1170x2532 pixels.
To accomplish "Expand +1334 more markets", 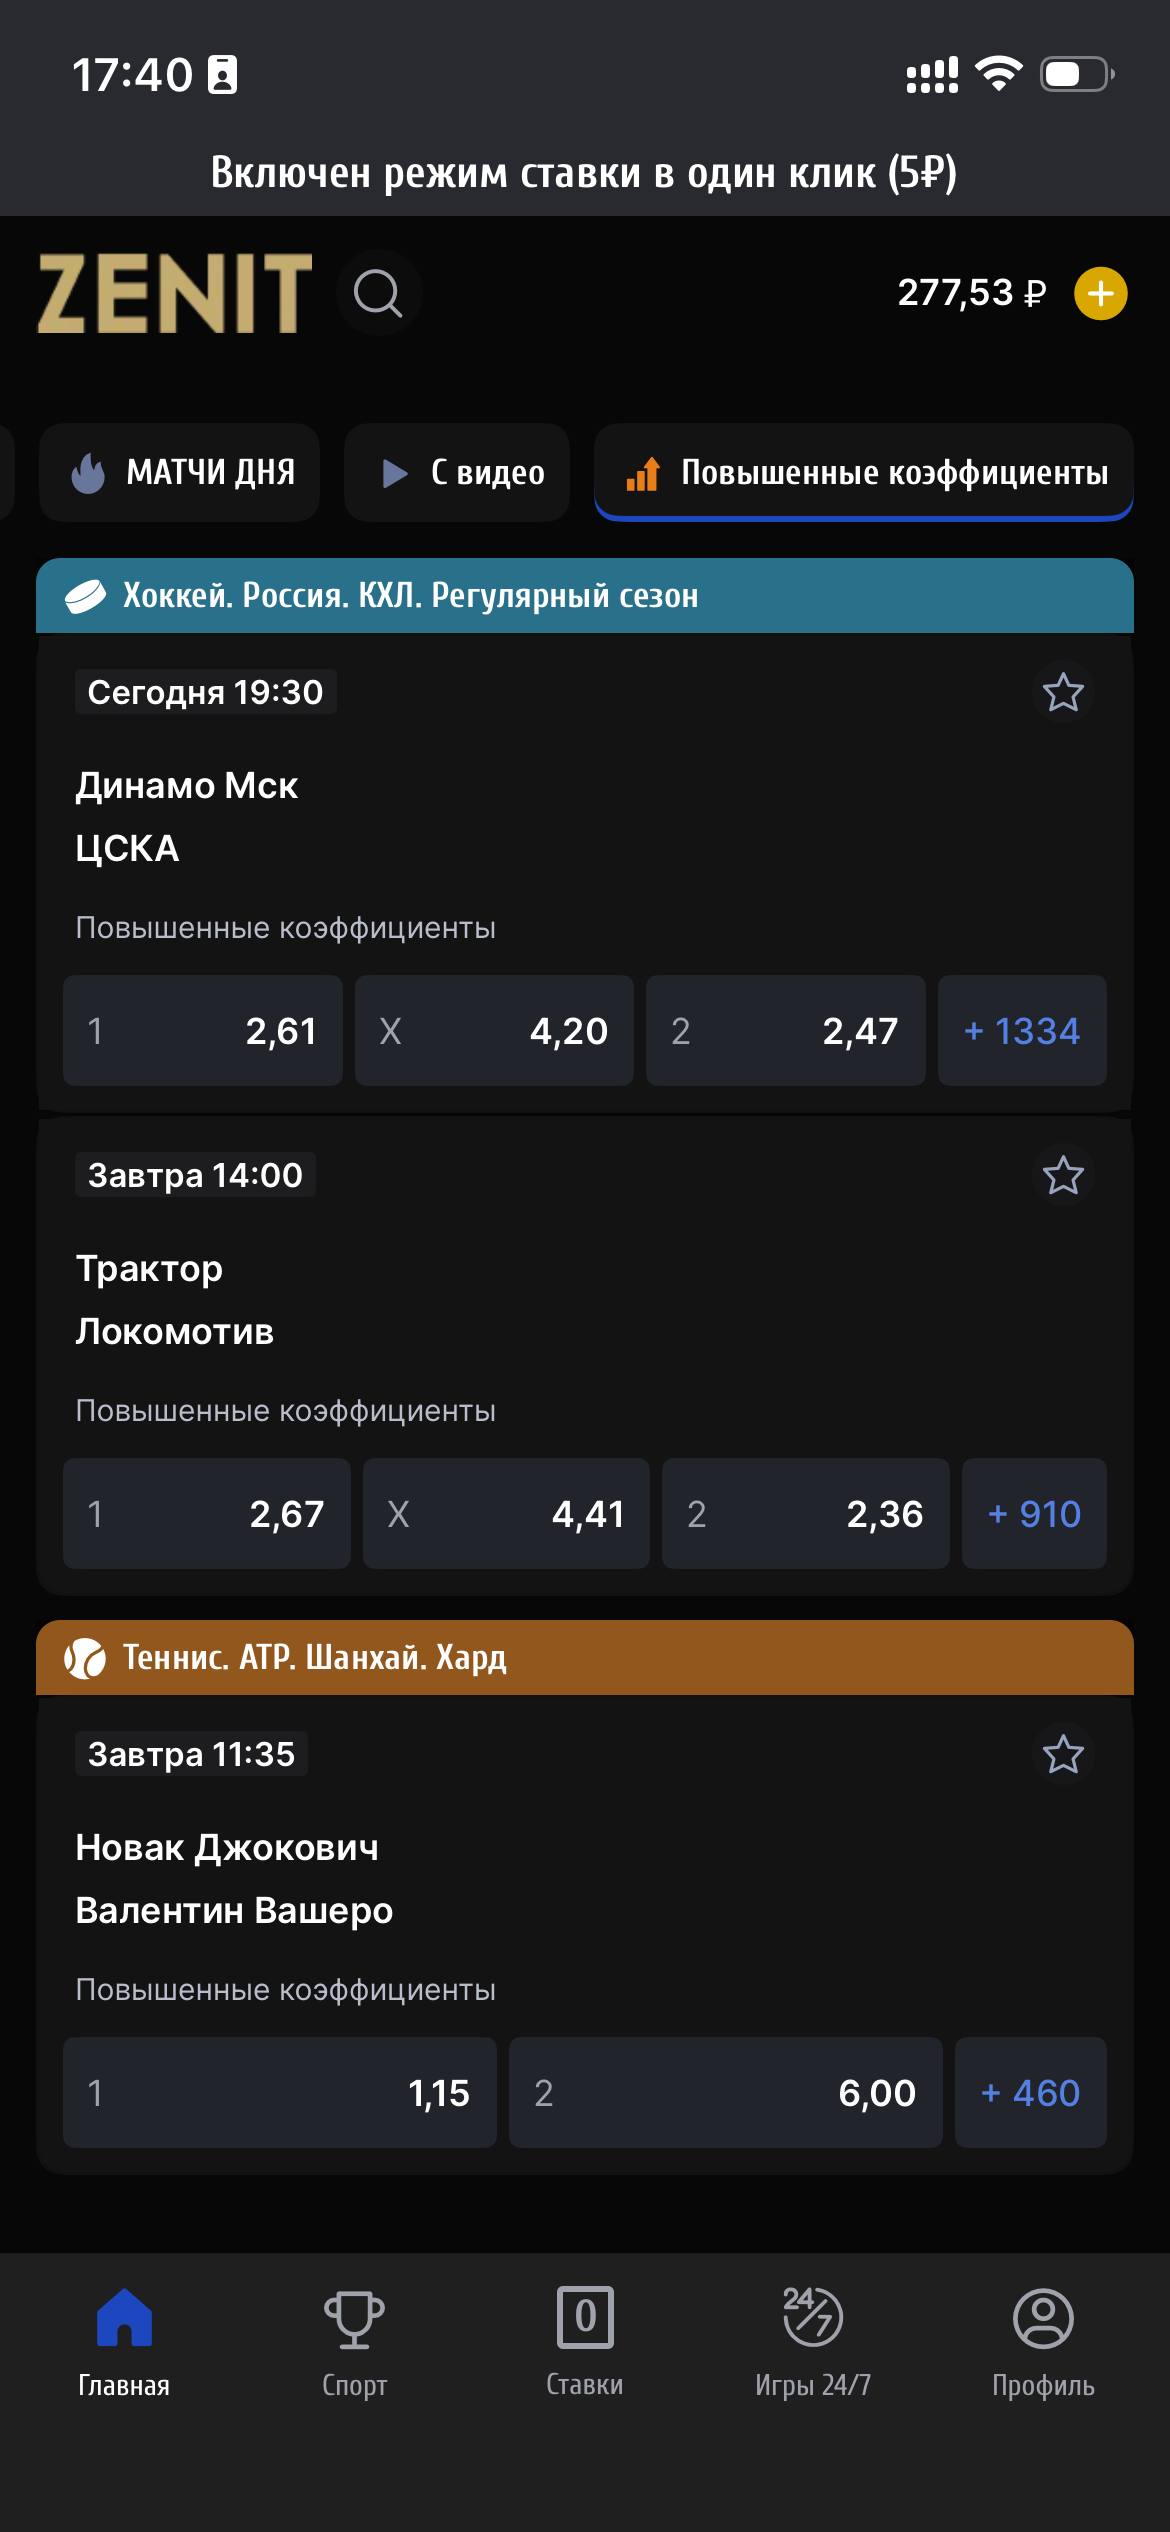I will [x=1022, y=1031].
